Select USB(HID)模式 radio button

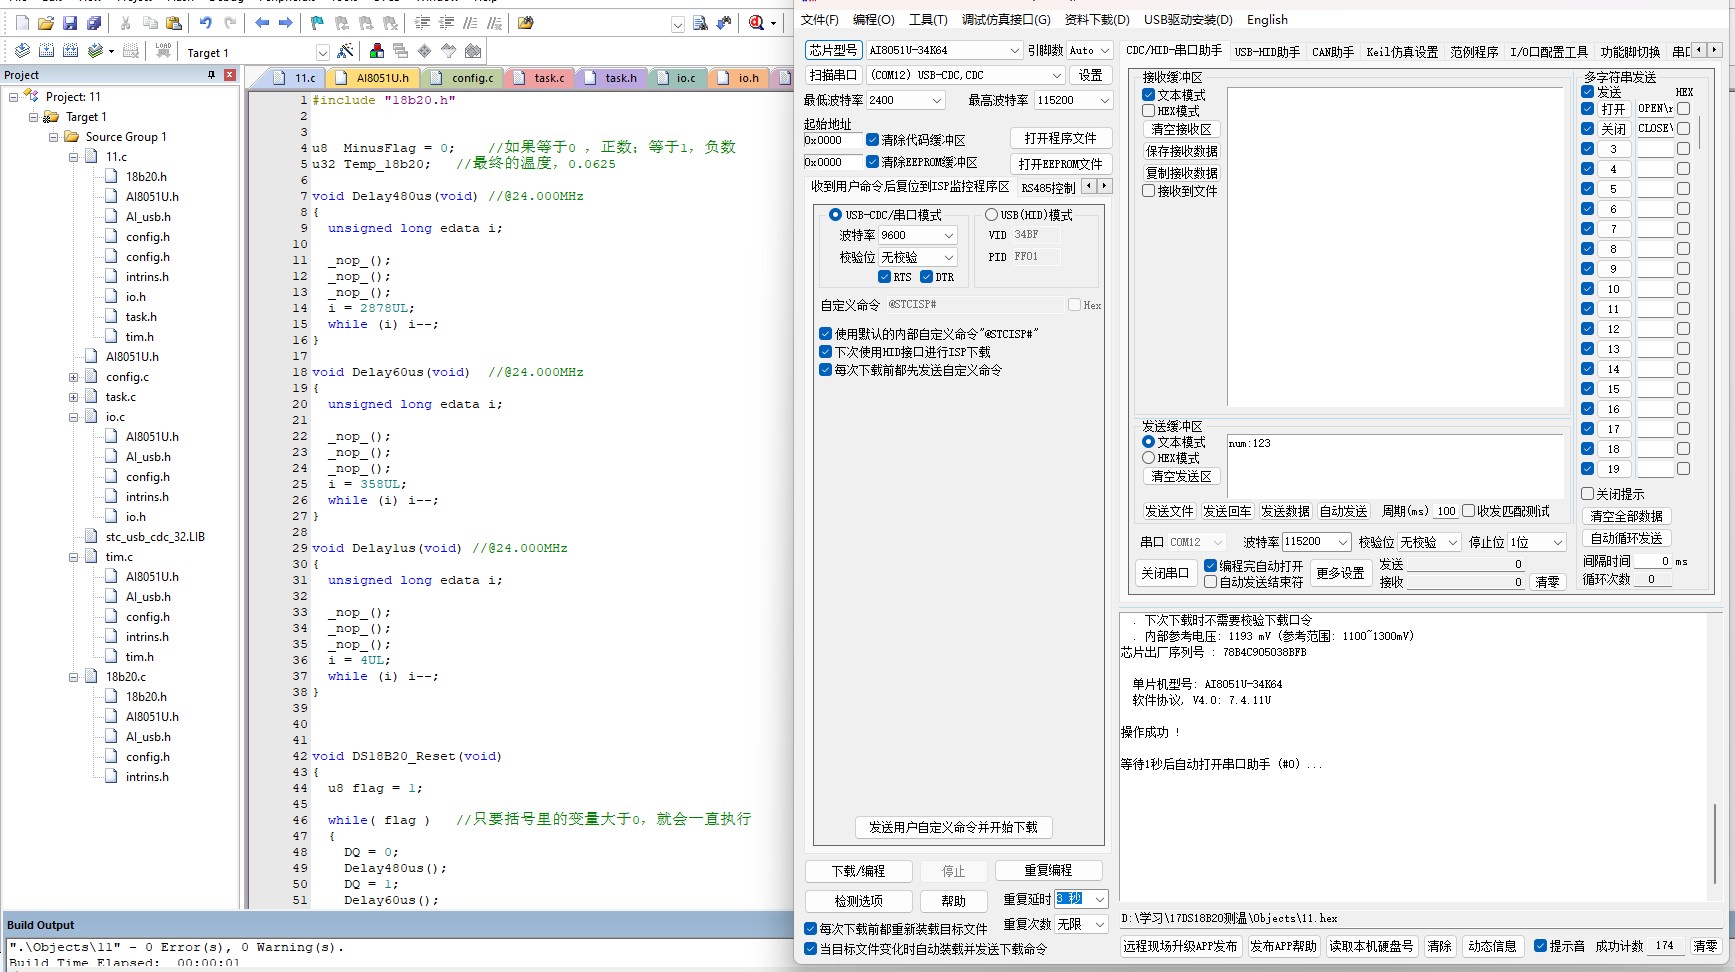pos(991,215)
